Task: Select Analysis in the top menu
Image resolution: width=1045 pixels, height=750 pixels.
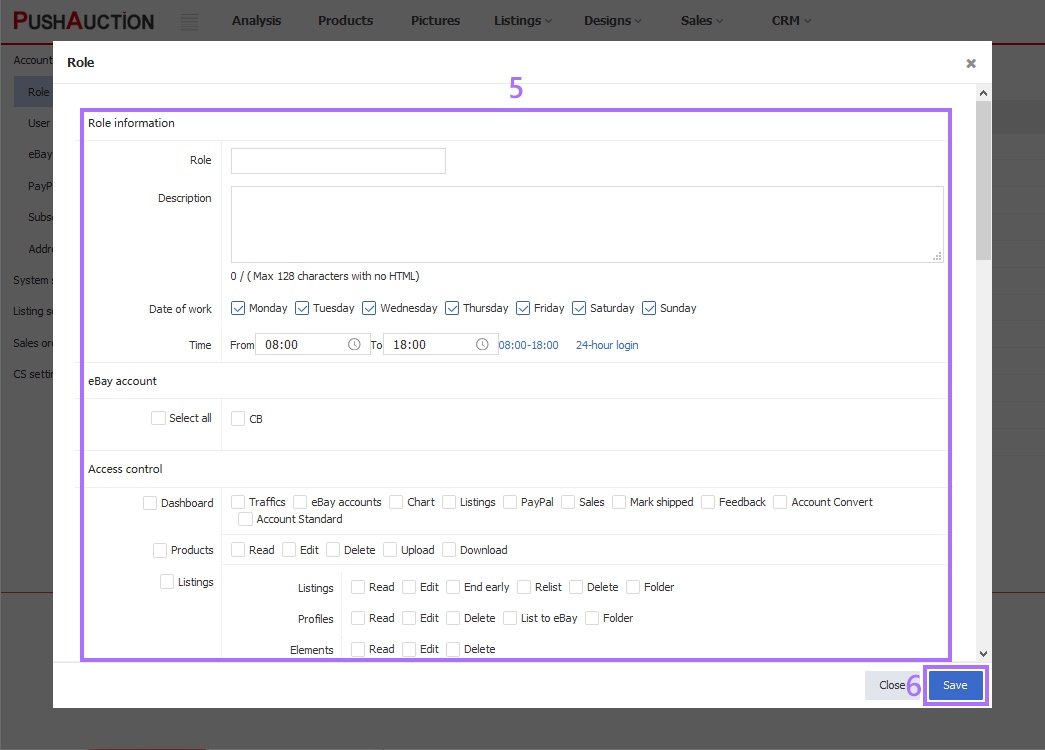Action: click(256, 20)
